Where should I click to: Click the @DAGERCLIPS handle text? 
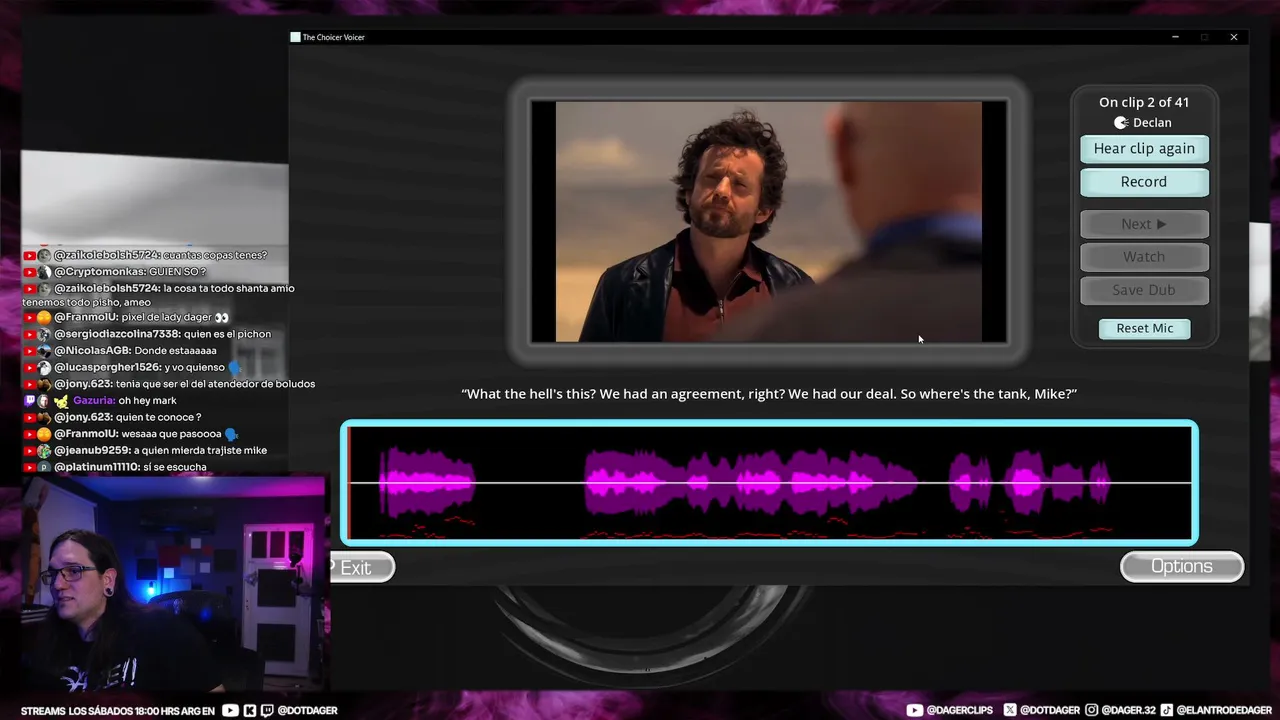coord(960,710)
